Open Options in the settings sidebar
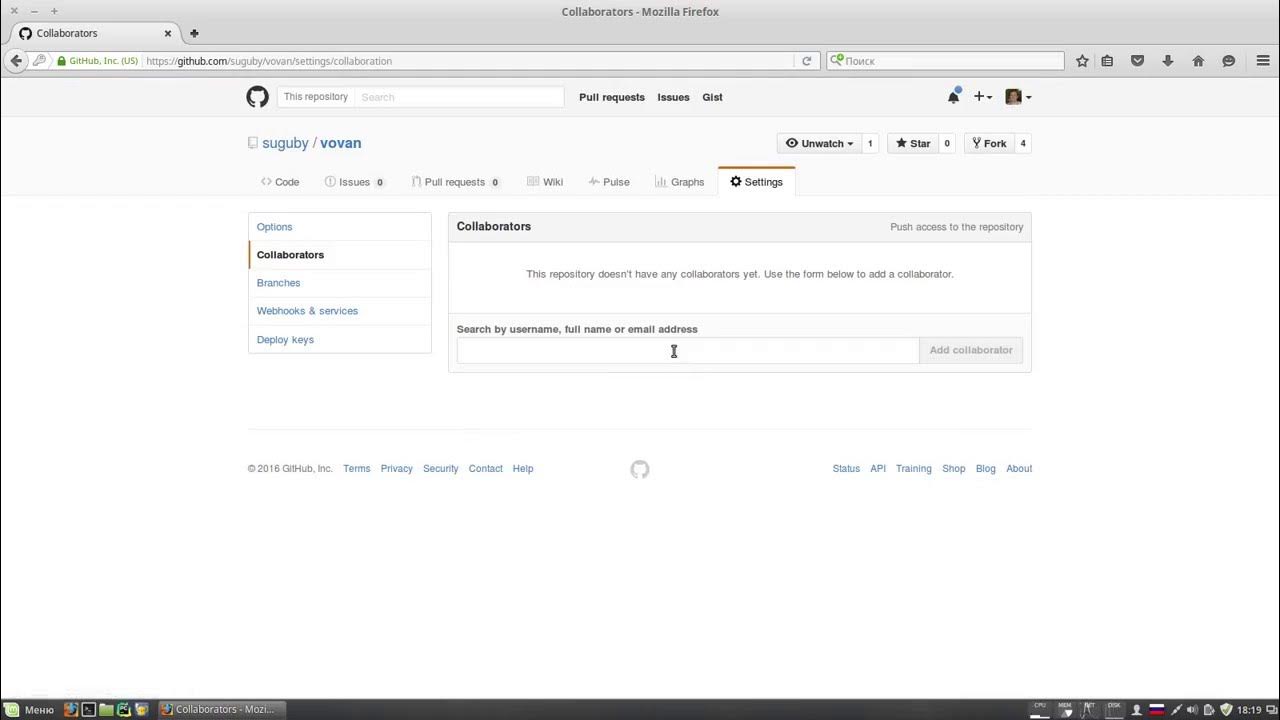 pyautogui.click(x=340, y=227)
